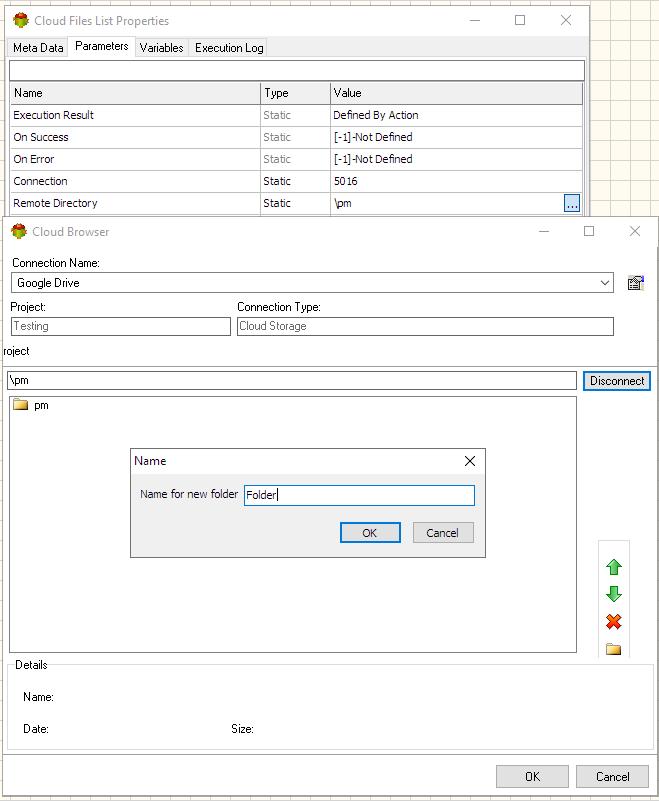The height and width of the screenshot is (801, 659).
Task: Click the Type column header
Action: (295, 93)
